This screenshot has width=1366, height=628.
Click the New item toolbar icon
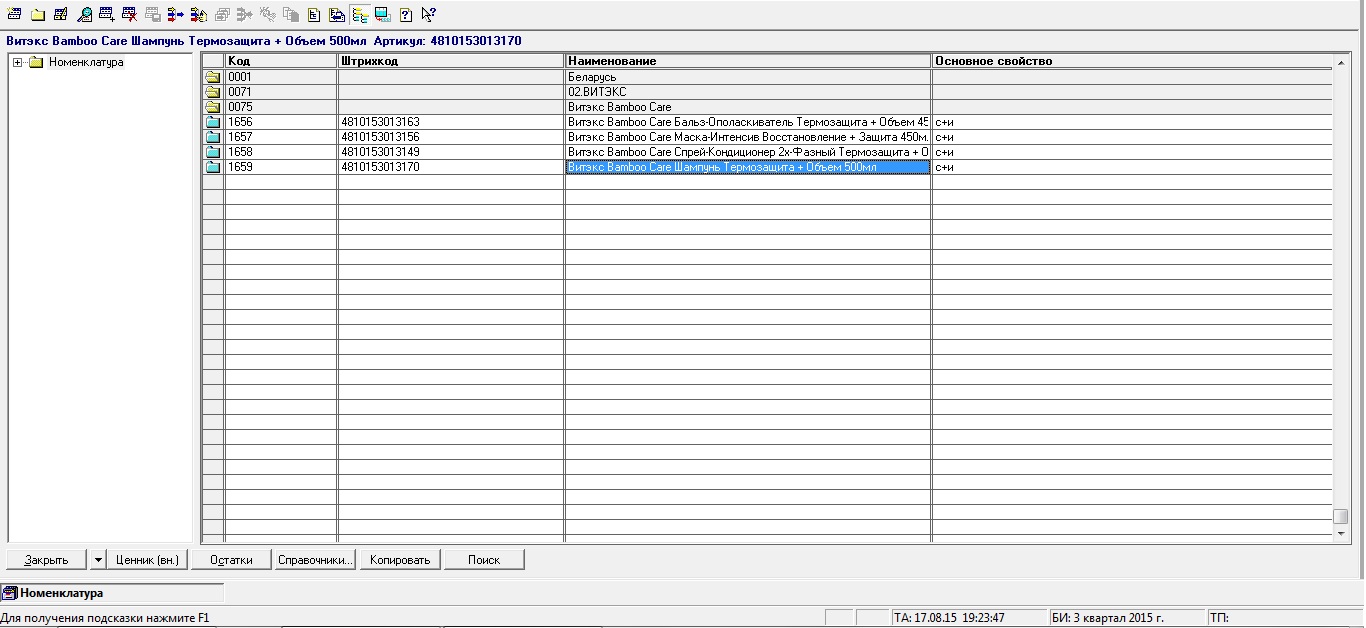pyautogui.click(x=14, y=15)
